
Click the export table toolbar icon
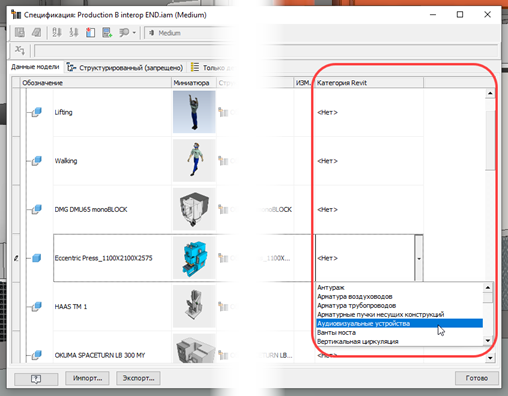pyautogui.click(x=107, y=33)
